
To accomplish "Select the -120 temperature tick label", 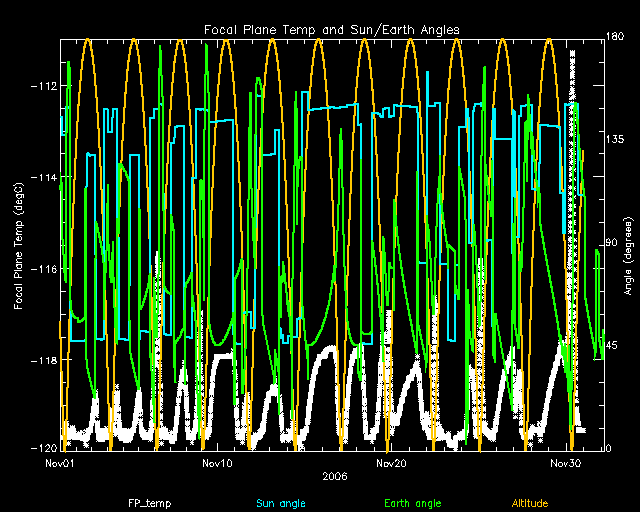I will click(42, 449).
